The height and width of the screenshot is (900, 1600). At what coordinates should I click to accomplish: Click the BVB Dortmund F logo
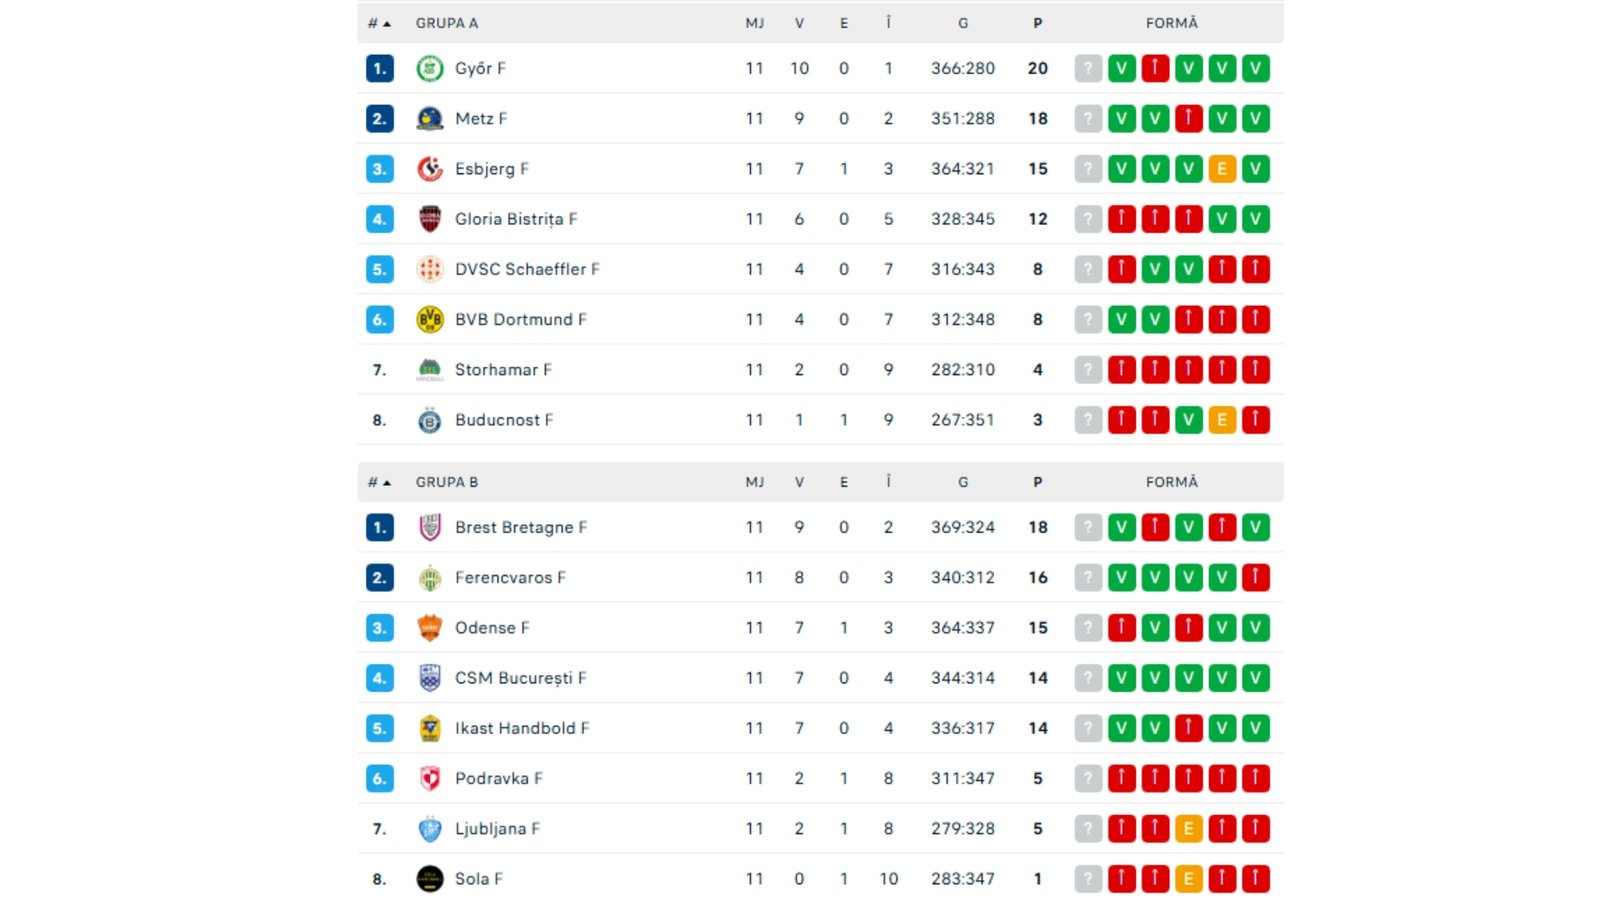430,320
